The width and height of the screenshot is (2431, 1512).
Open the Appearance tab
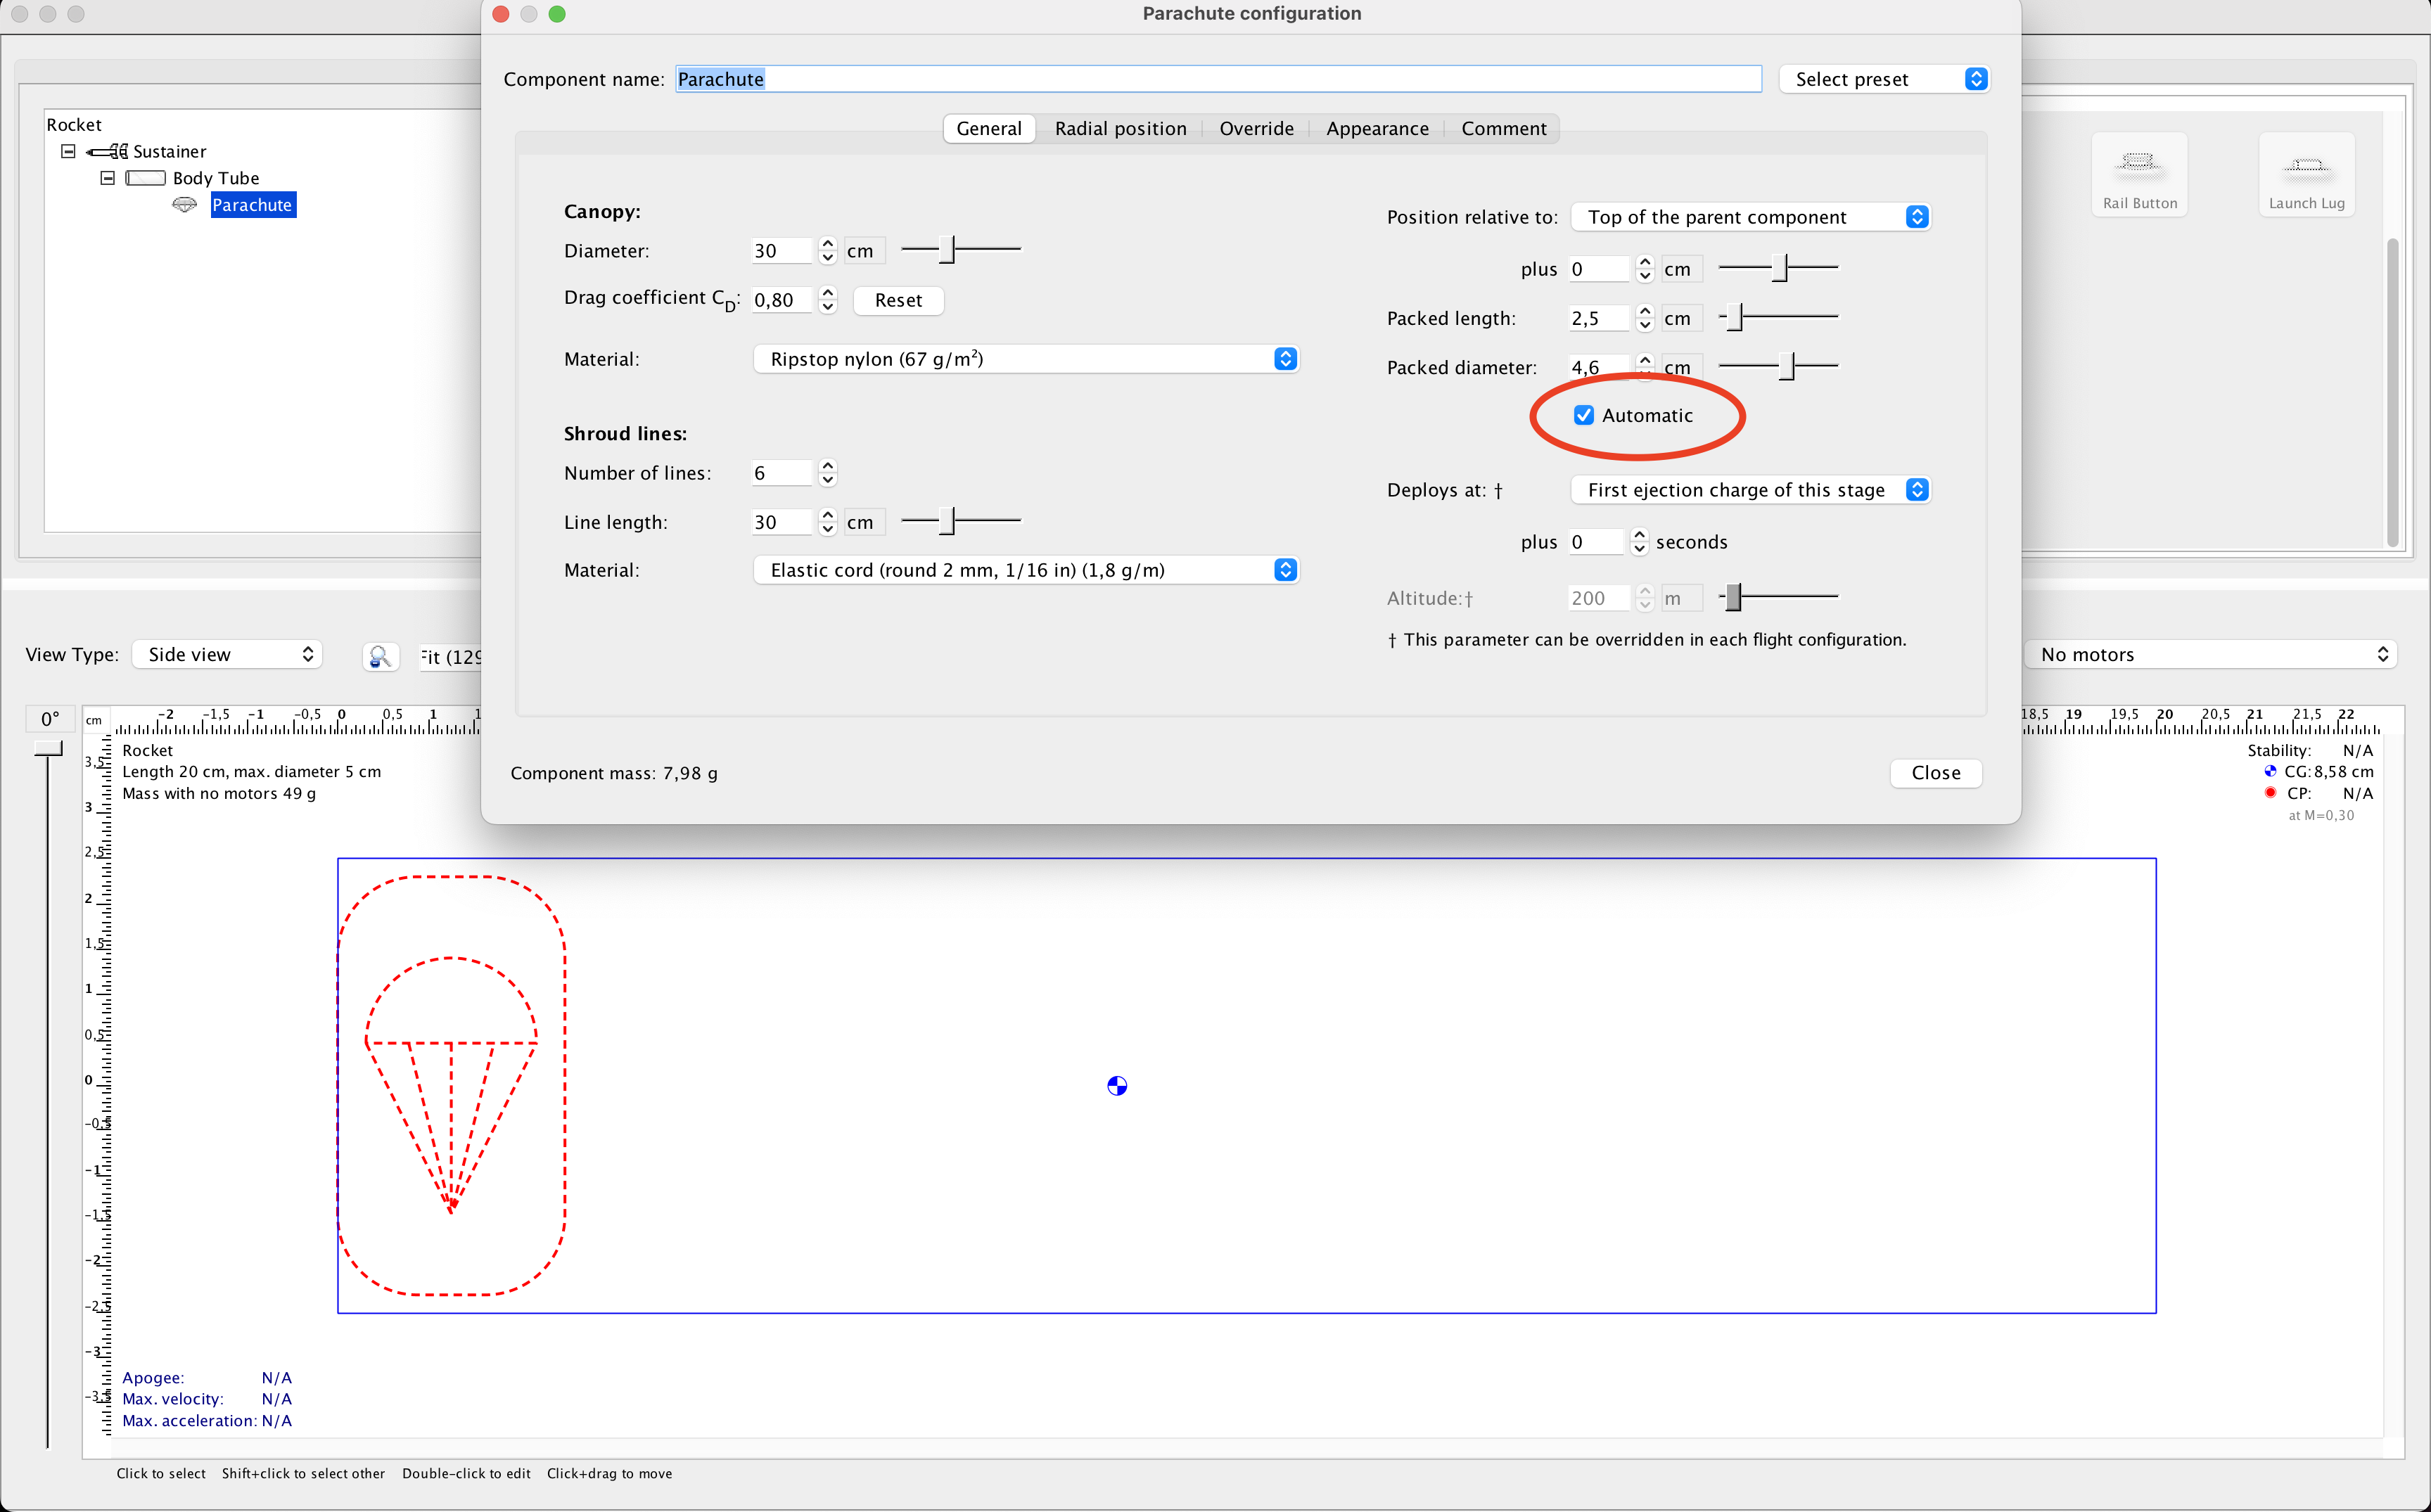tap(1377, 128)
